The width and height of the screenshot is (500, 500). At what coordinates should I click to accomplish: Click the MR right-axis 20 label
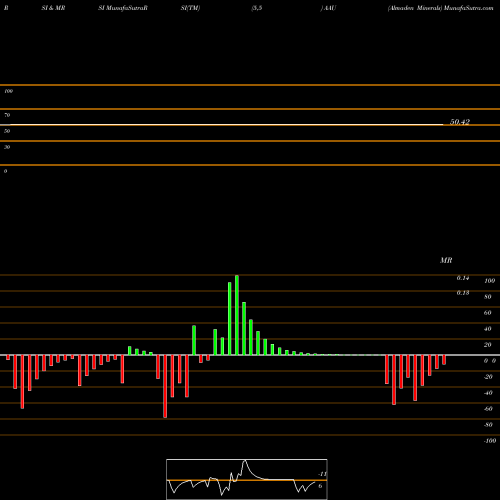[x=488, y=345]
